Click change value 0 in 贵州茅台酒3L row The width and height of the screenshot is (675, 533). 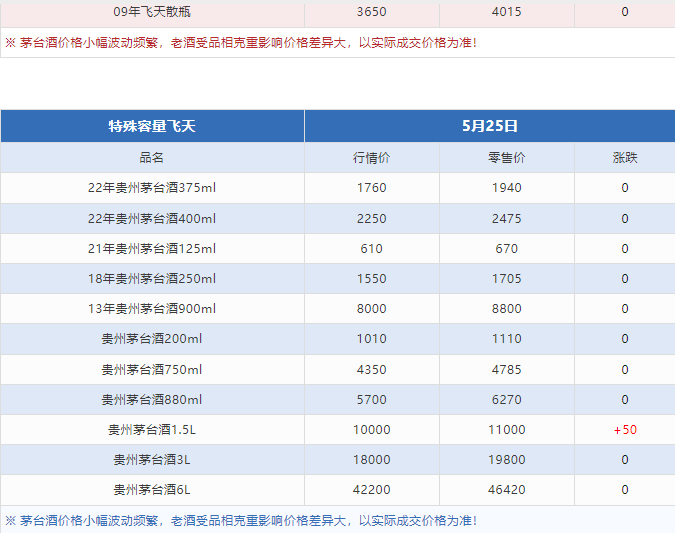click(x=625, y=460)
